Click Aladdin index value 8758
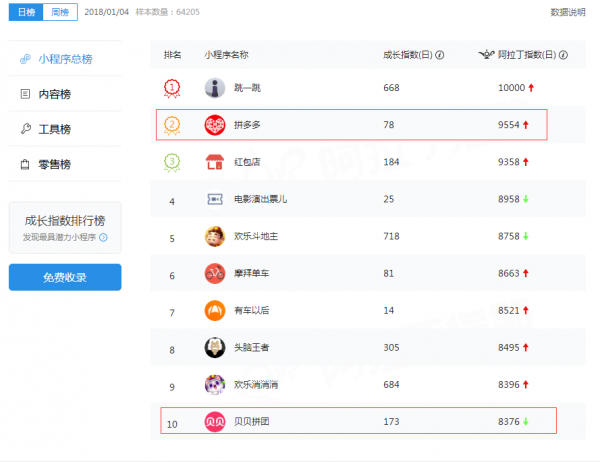 pos(509,237)
